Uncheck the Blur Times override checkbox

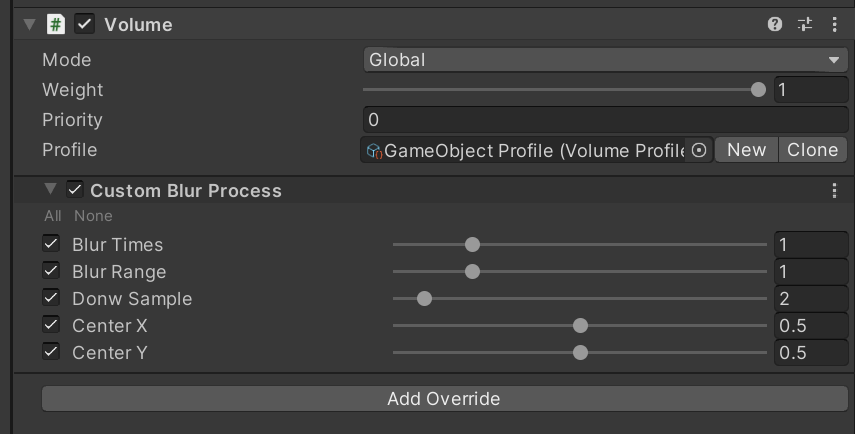pyautogui.click(x=51, y=243)
